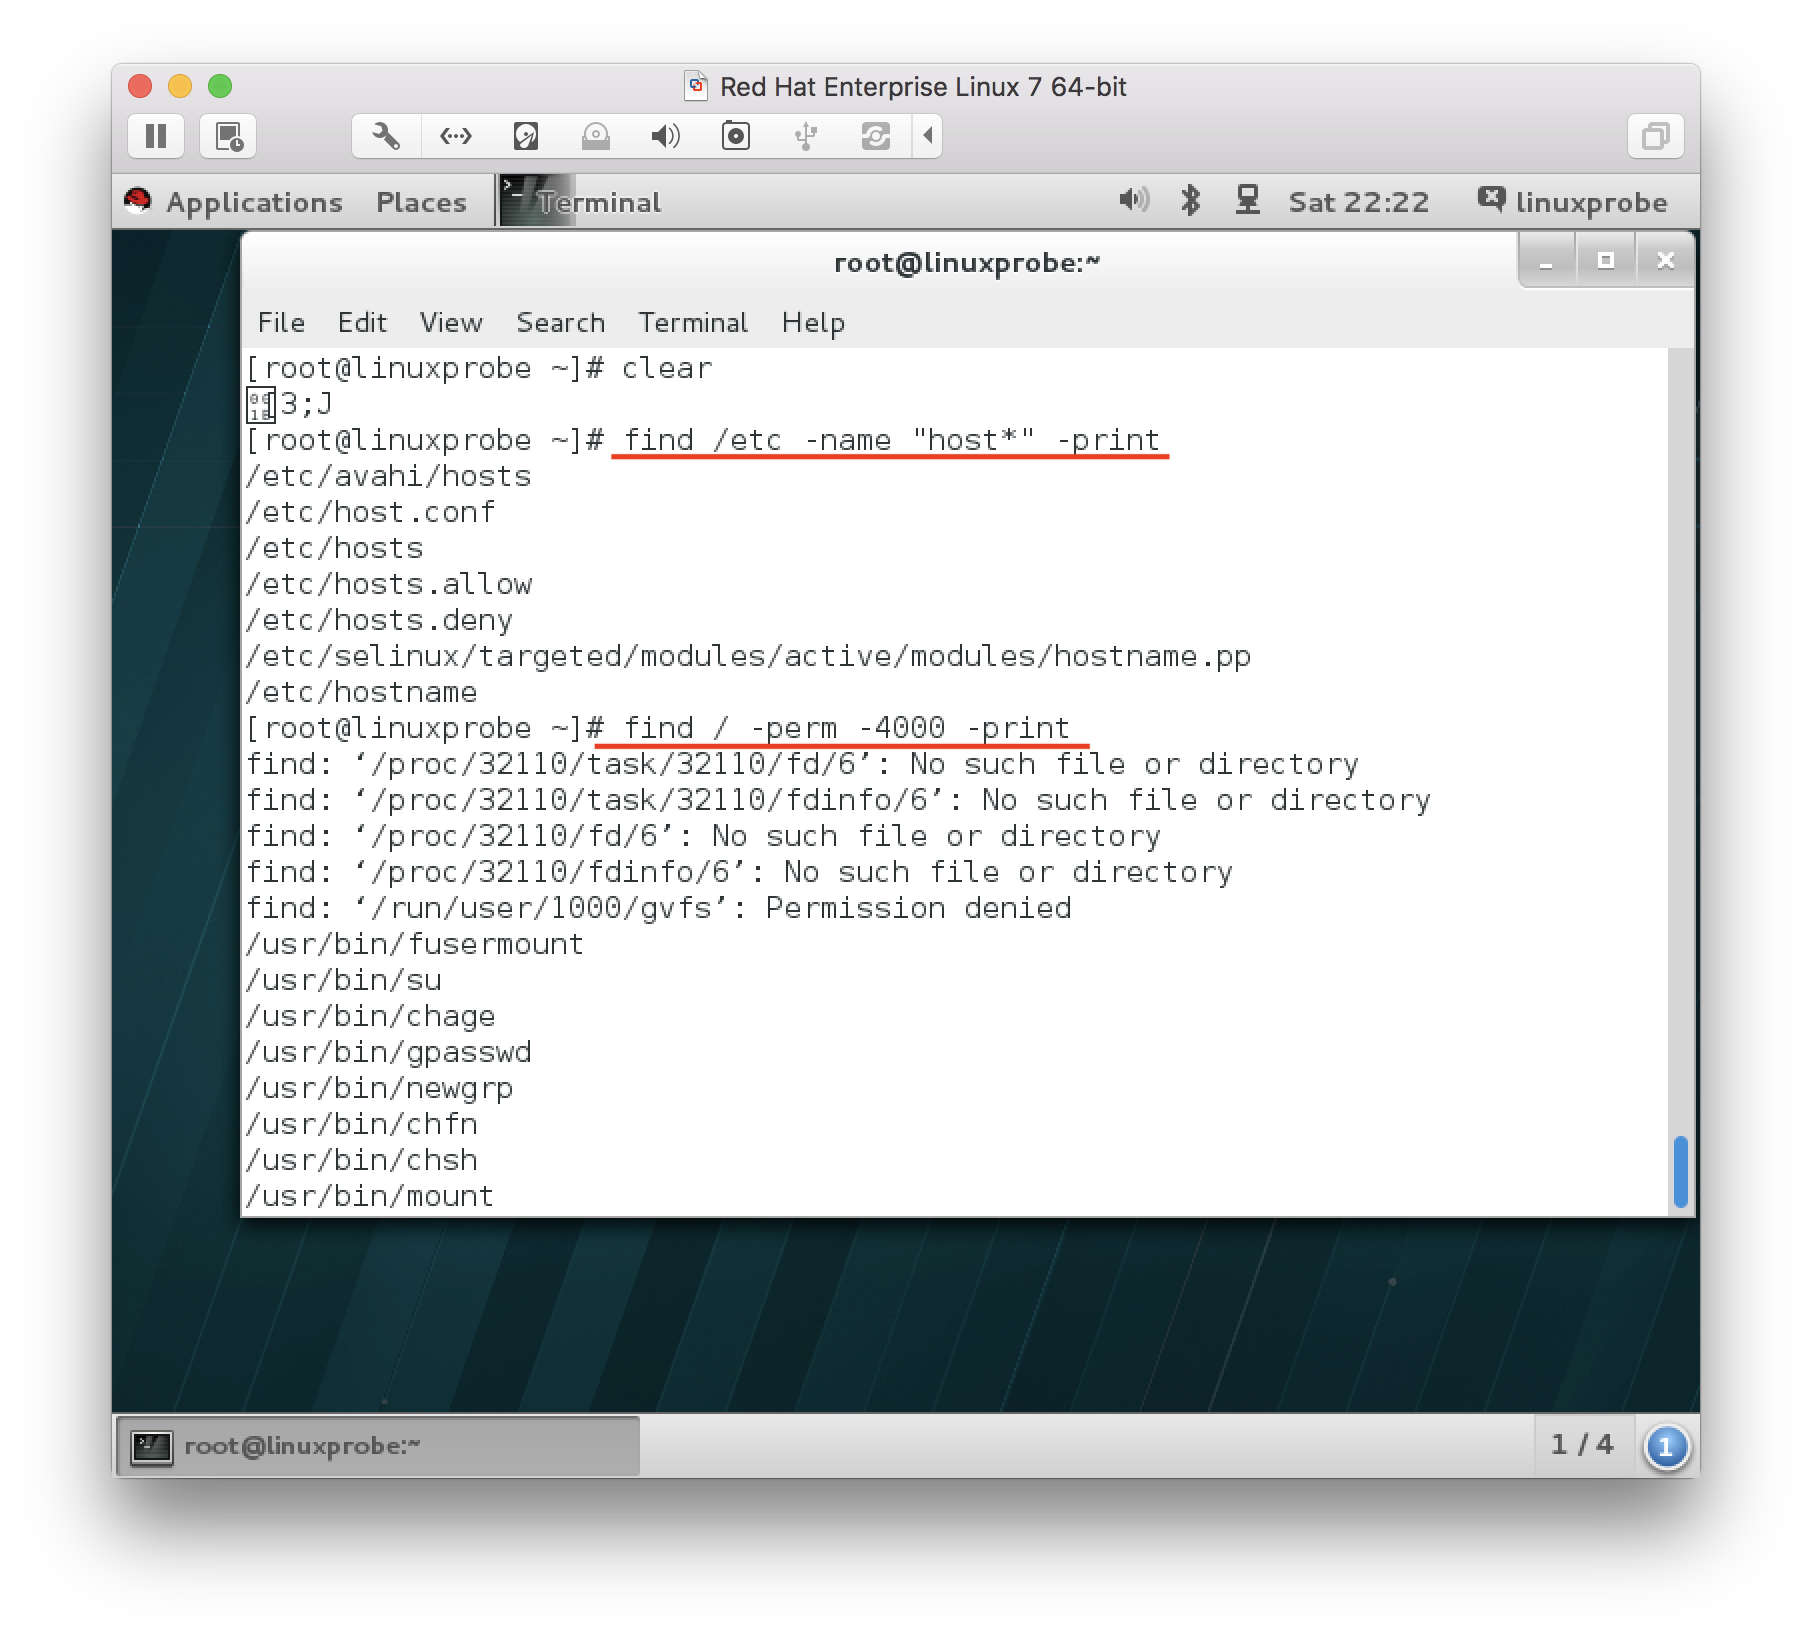Open the clock Sat 22:22
Screen dimensions: 1812x1638
1358,202
